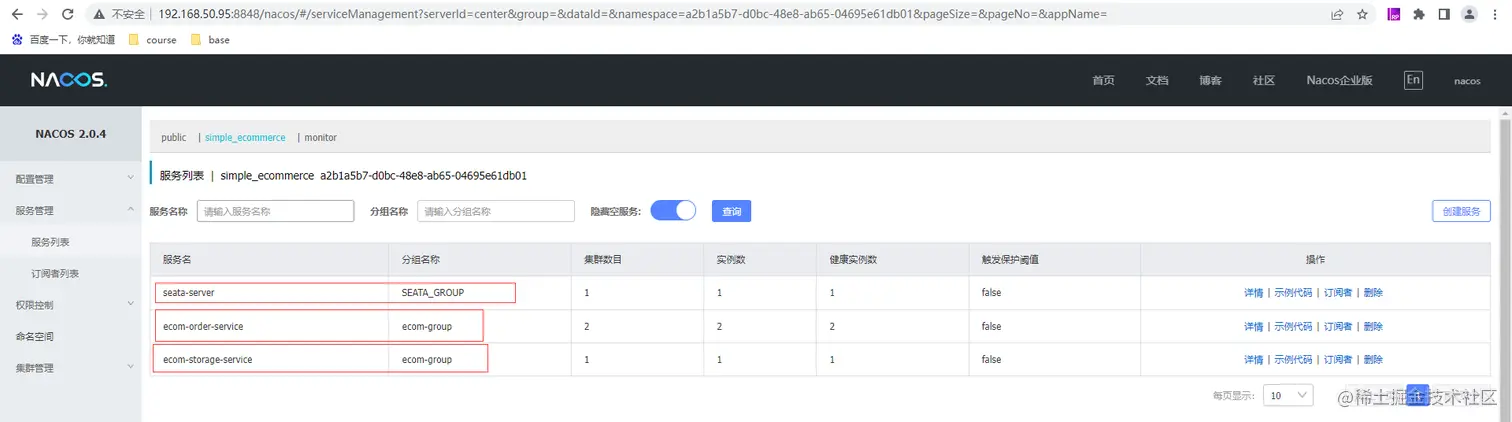1512x422 pixels.
Task: Select 订阅者列表 in sidebar
Action: point(55,273)
